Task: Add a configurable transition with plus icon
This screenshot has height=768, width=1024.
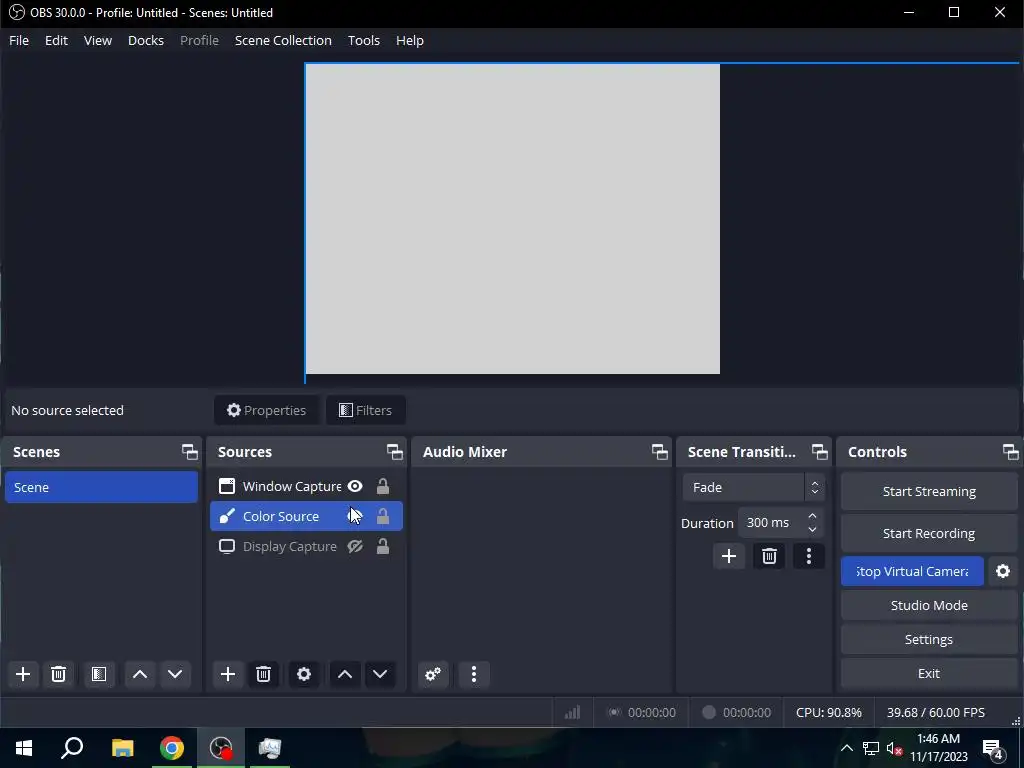Action: [729, 556]
